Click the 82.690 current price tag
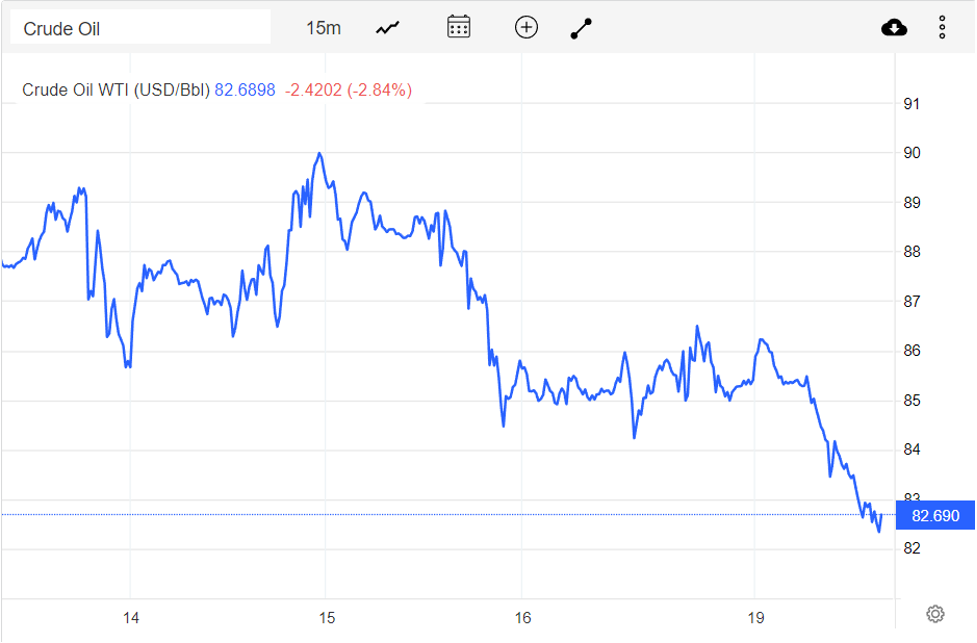Viewport: 977px width, 643px height. pyautogui.click(x=935, y=516)
